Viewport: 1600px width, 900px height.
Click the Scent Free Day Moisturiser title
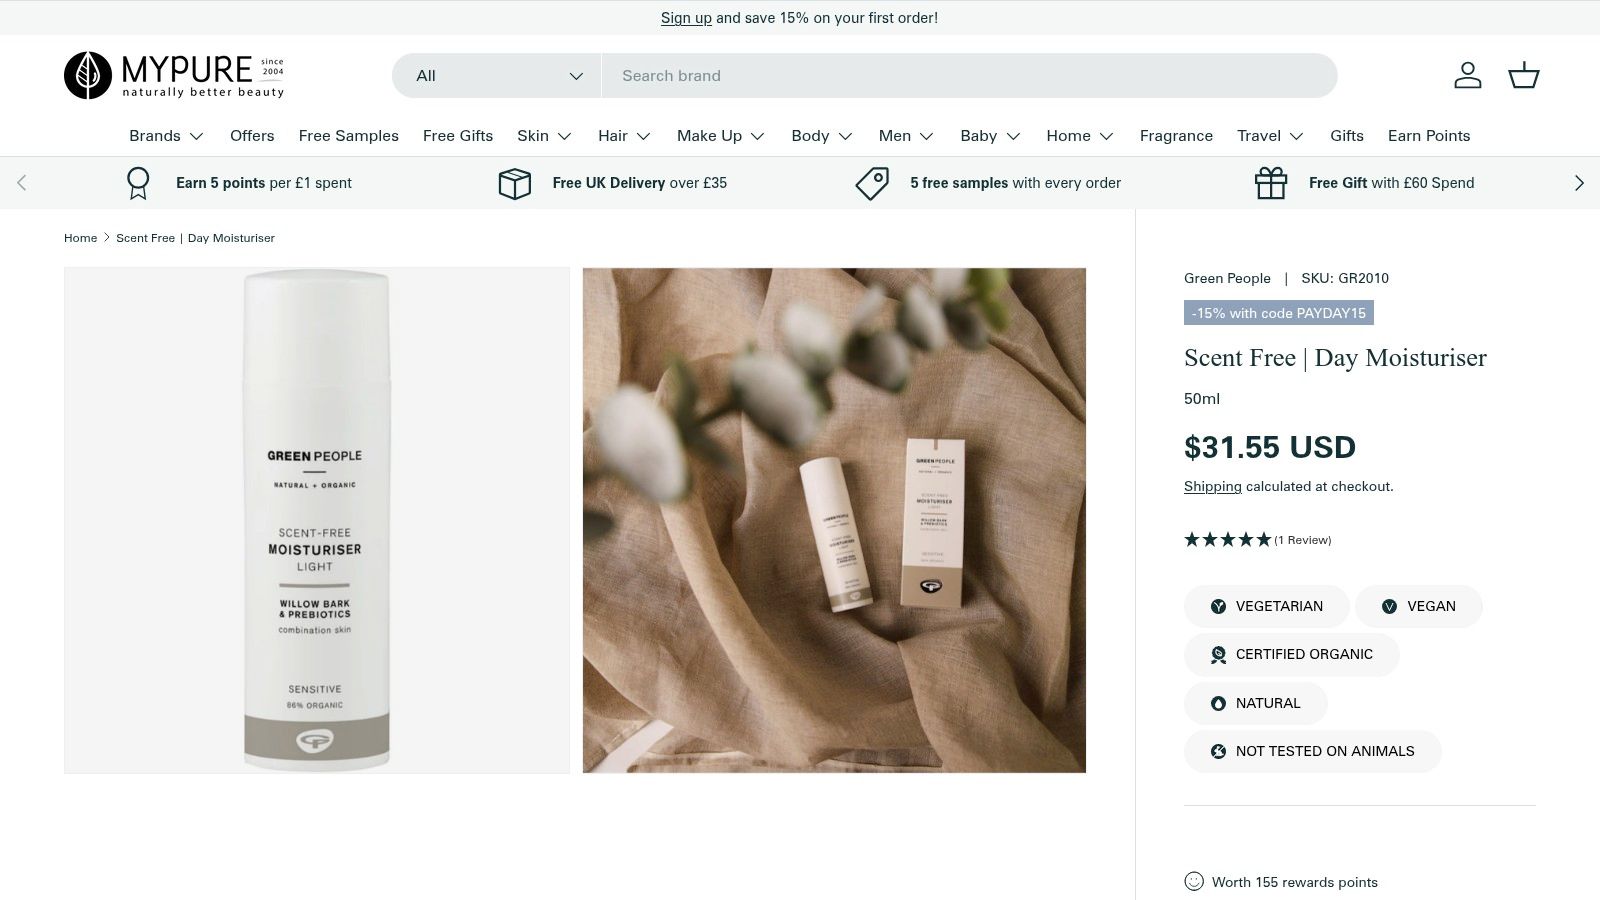[x=1335, y=358]
